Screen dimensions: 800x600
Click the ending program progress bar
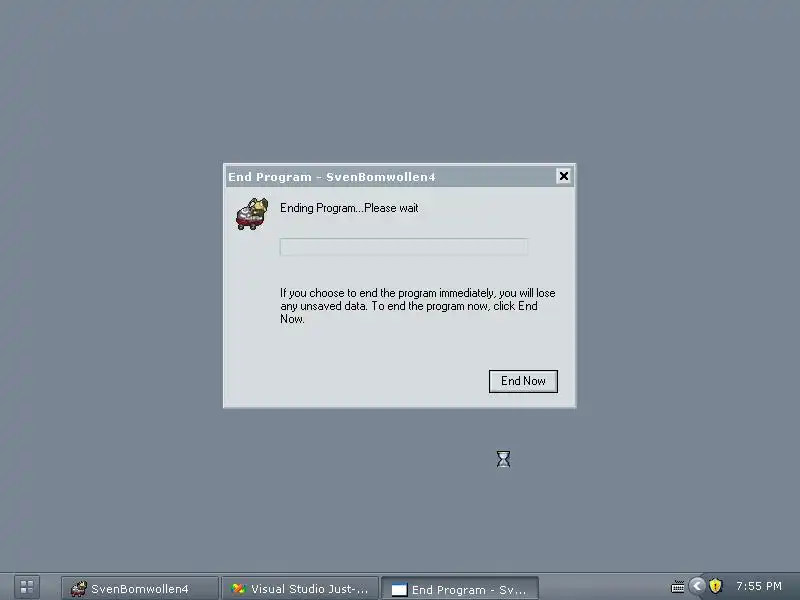pos(404,247)
